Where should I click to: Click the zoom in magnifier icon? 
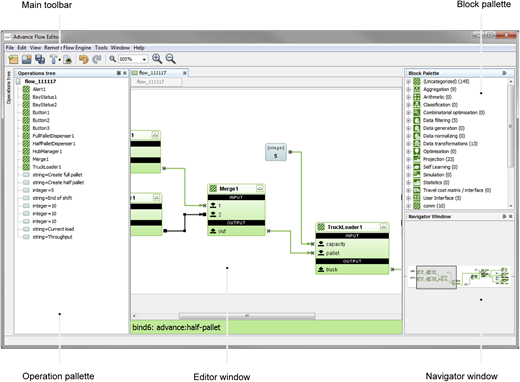click(157, 59)
